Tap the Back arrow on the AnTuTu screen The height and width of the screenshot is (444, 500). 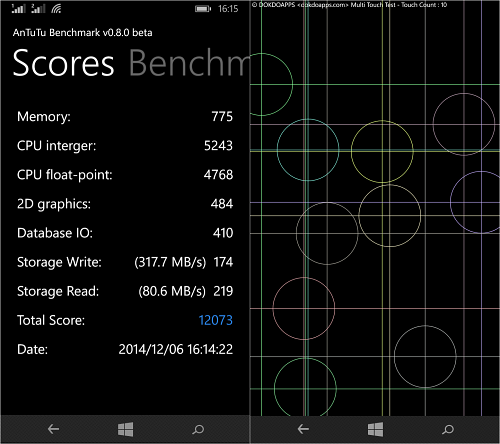click(x=53, y=429)
